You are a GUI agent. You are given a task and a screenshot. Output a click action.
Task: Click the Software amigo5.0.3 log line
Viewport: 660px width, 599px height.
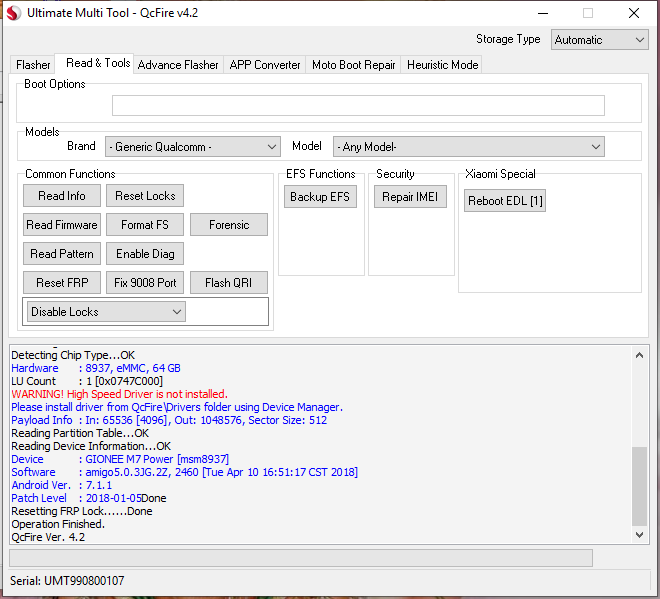pos(185,472)
